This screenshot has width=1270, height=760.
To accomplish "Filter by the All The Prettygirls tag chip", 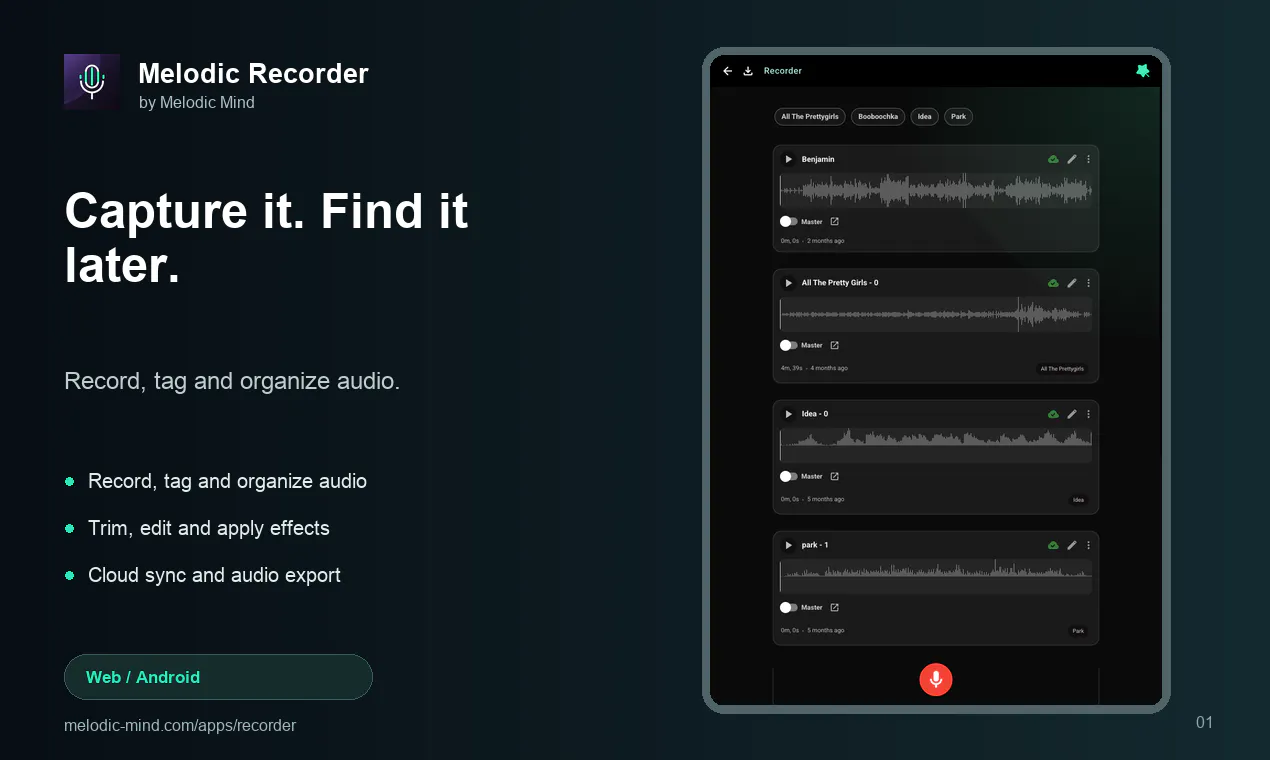I will tap(810, 117).
